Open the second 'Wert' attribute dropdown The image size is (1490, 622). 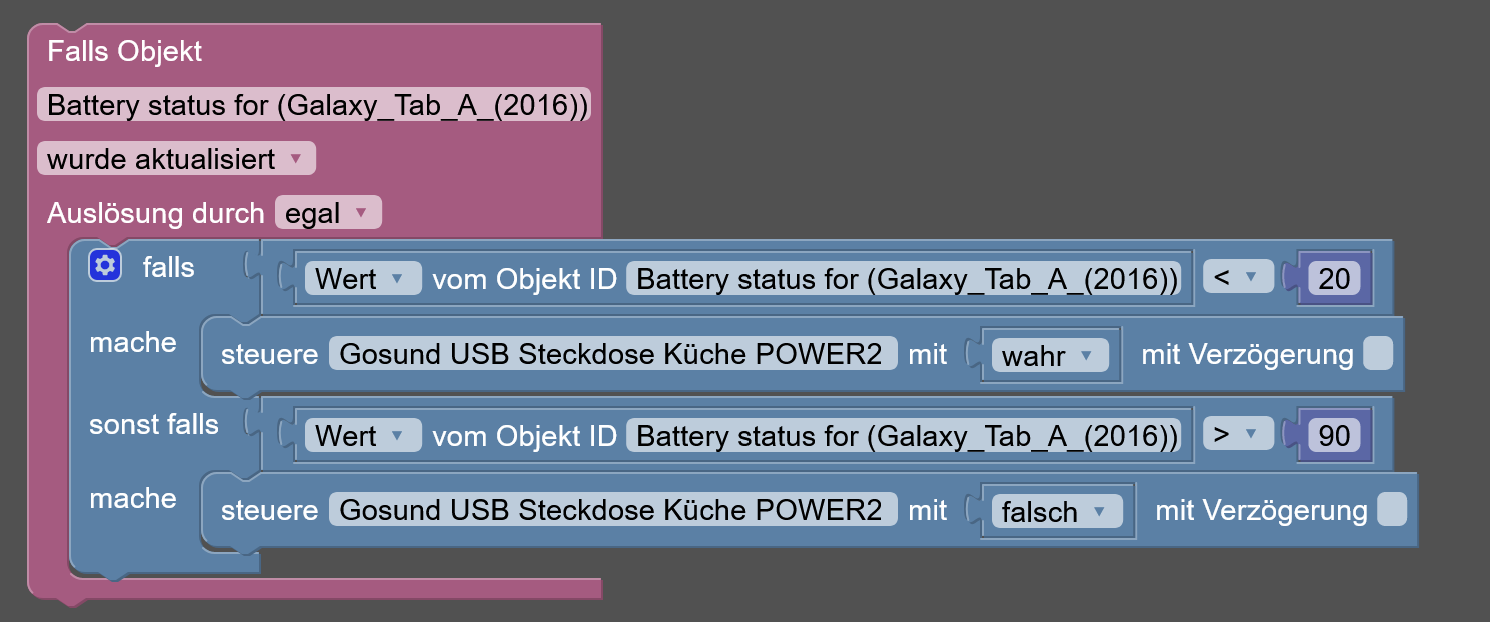362,435
